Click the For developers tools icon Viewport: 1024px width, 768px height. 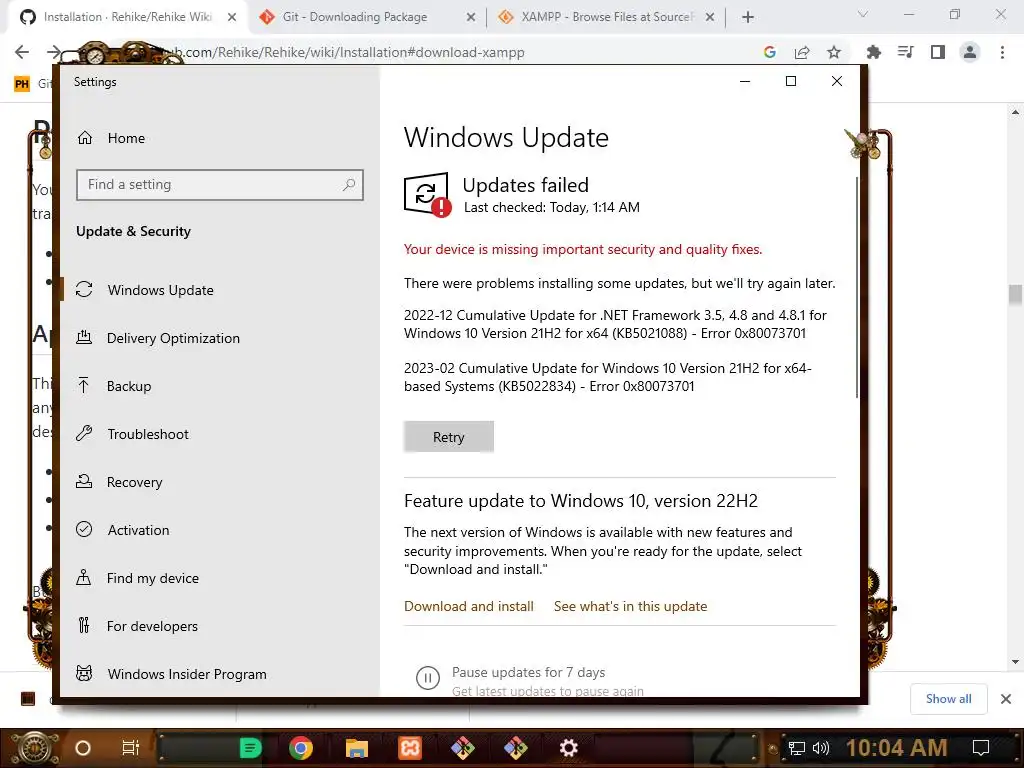(84, 626)
